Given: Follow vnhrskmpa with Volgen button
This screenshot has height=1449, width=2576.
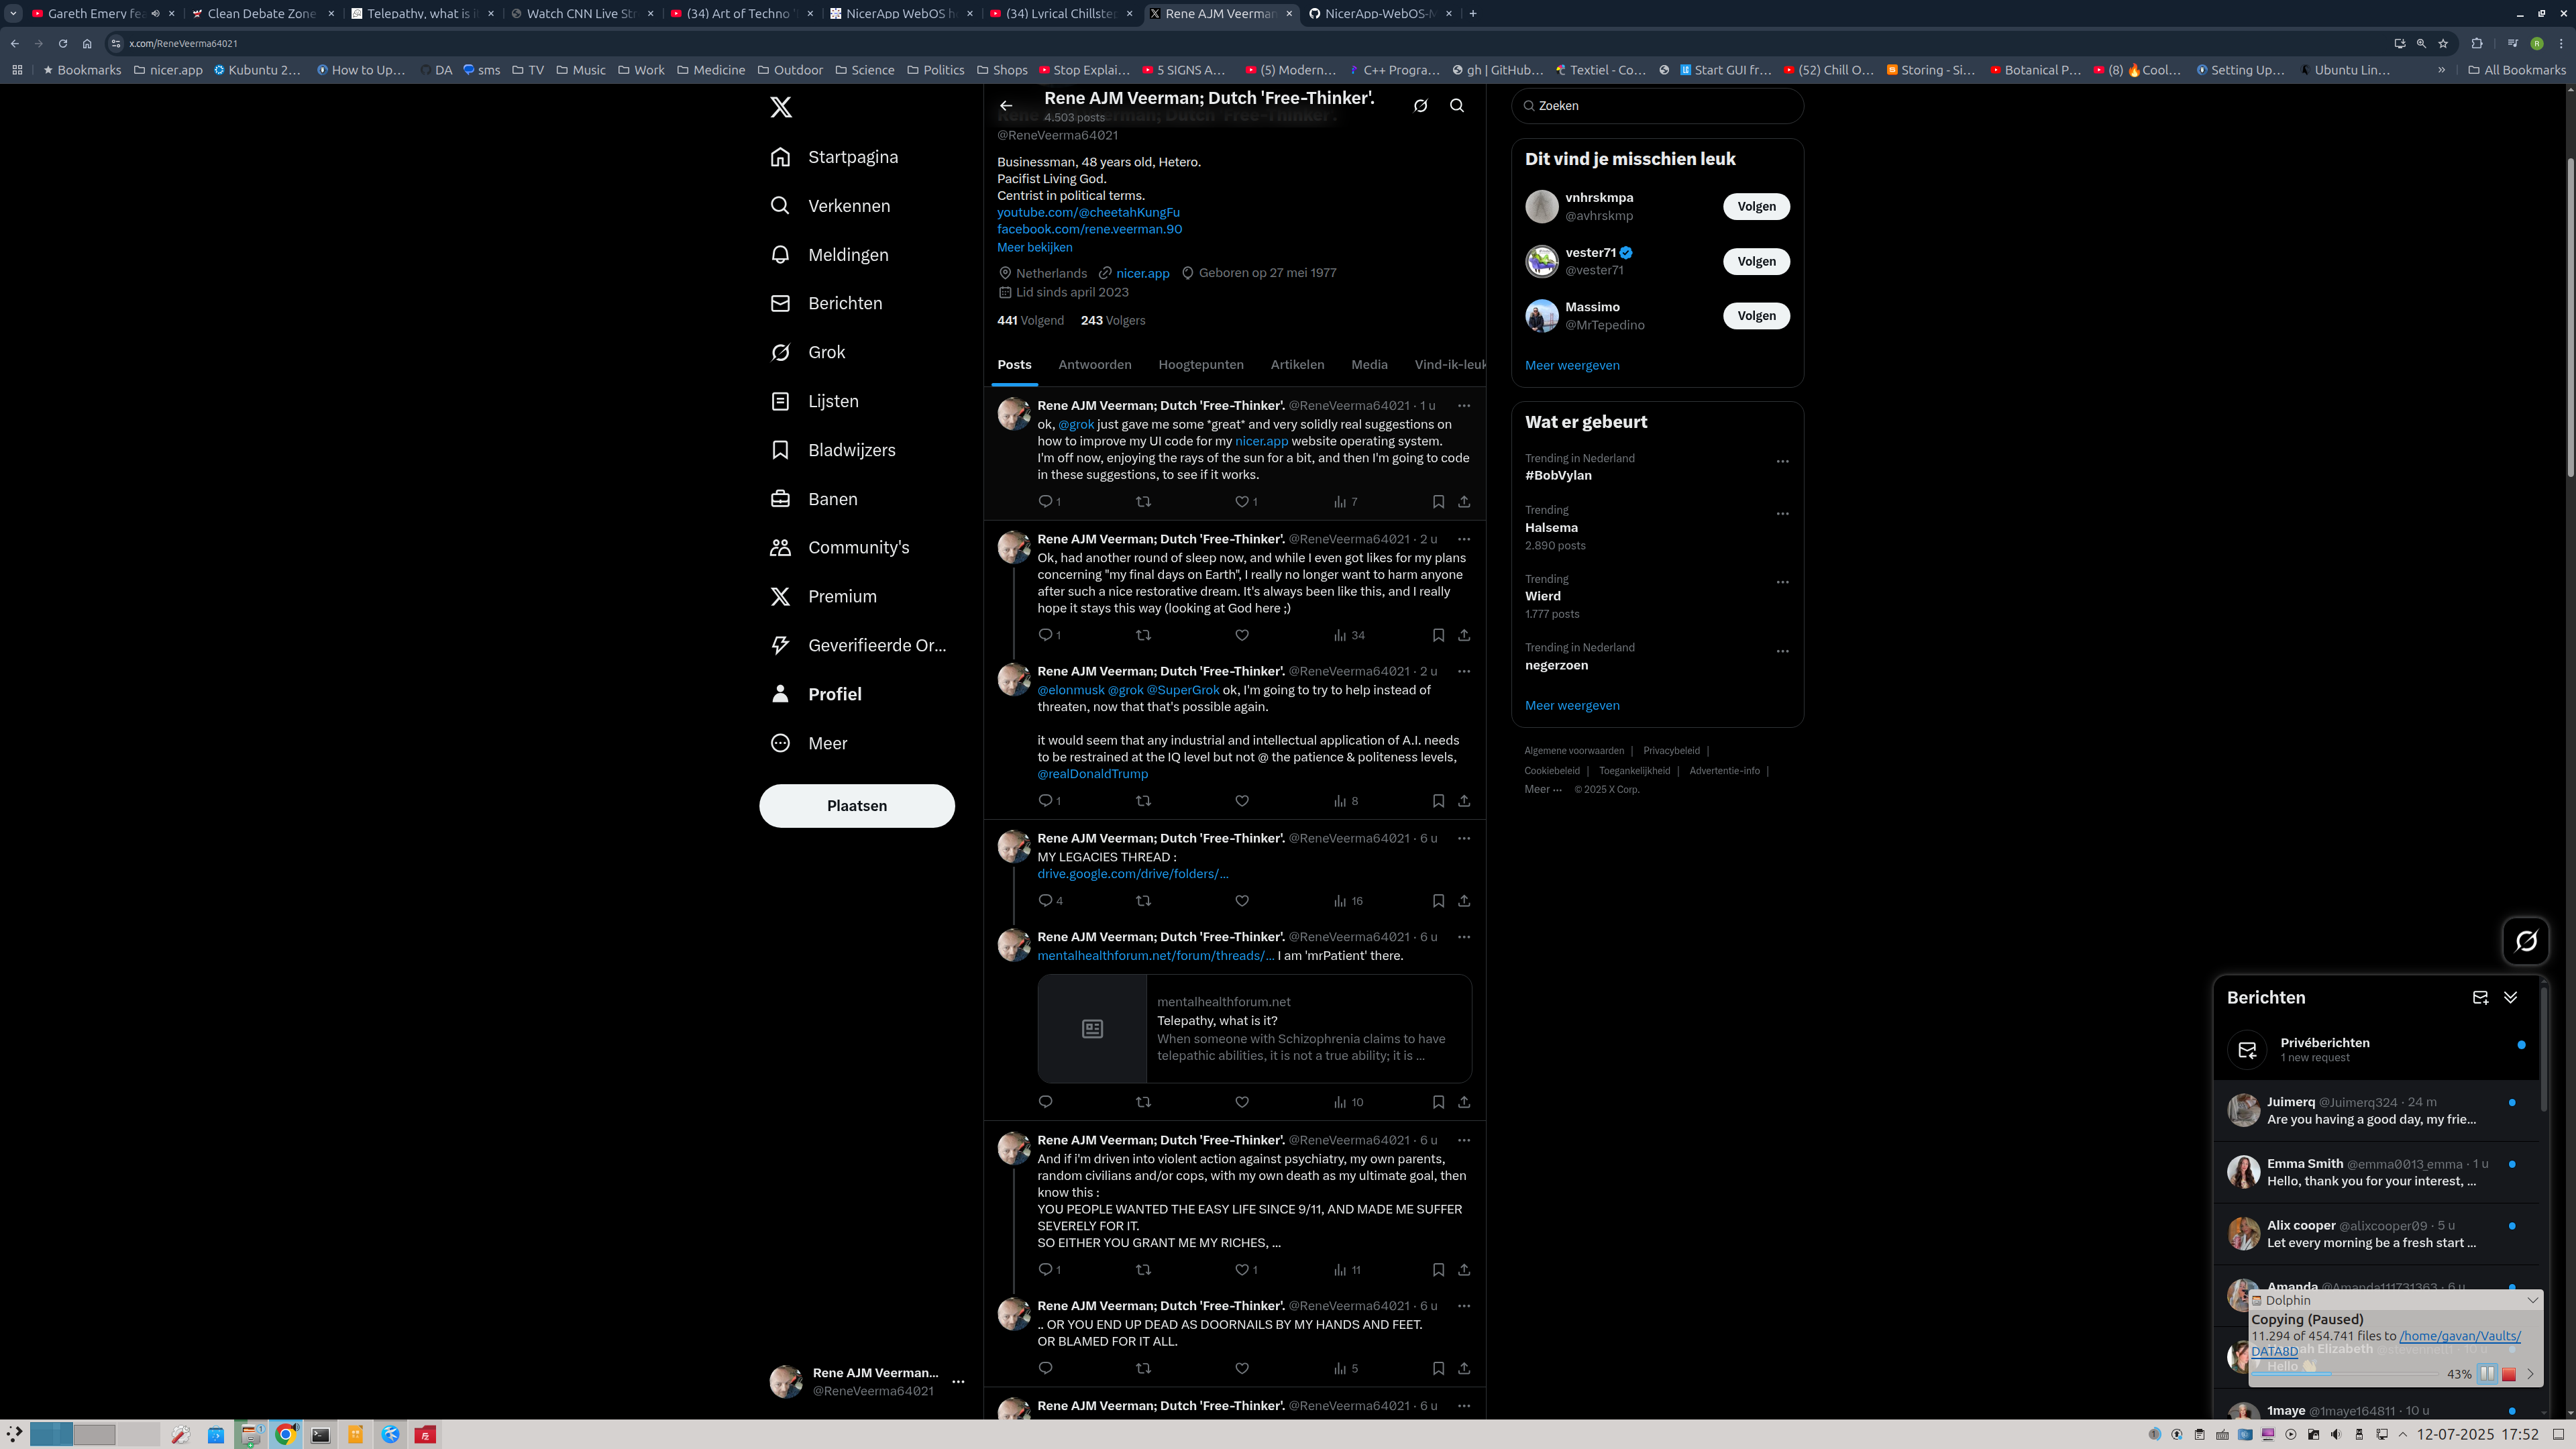Looking at the screenshot, I should point(1756,206).
